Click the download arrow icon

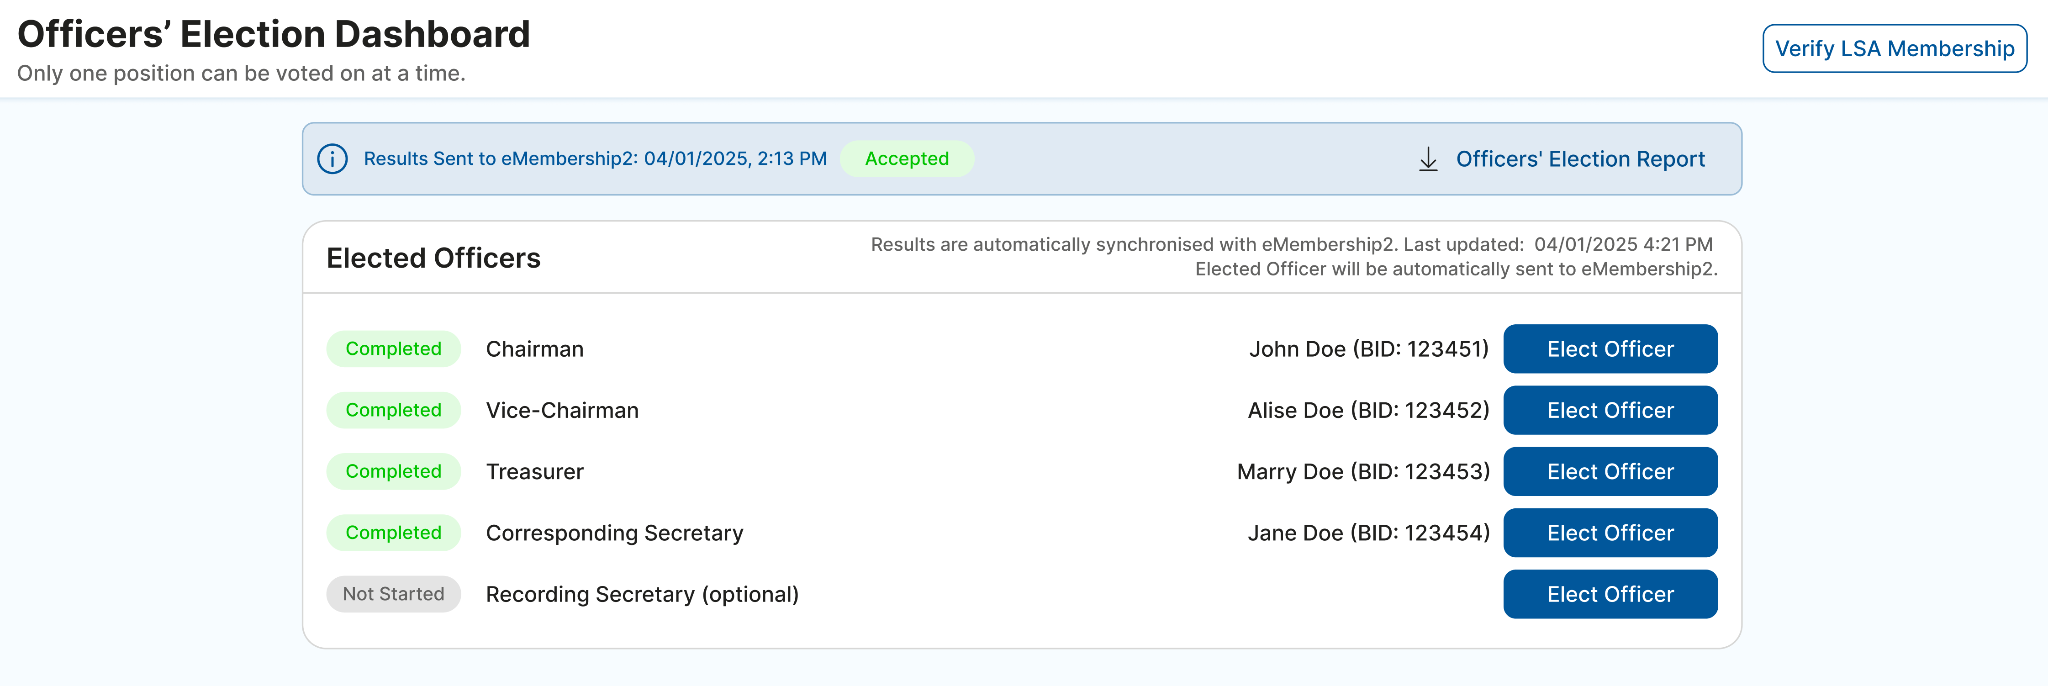click(x=1428, y=159)
